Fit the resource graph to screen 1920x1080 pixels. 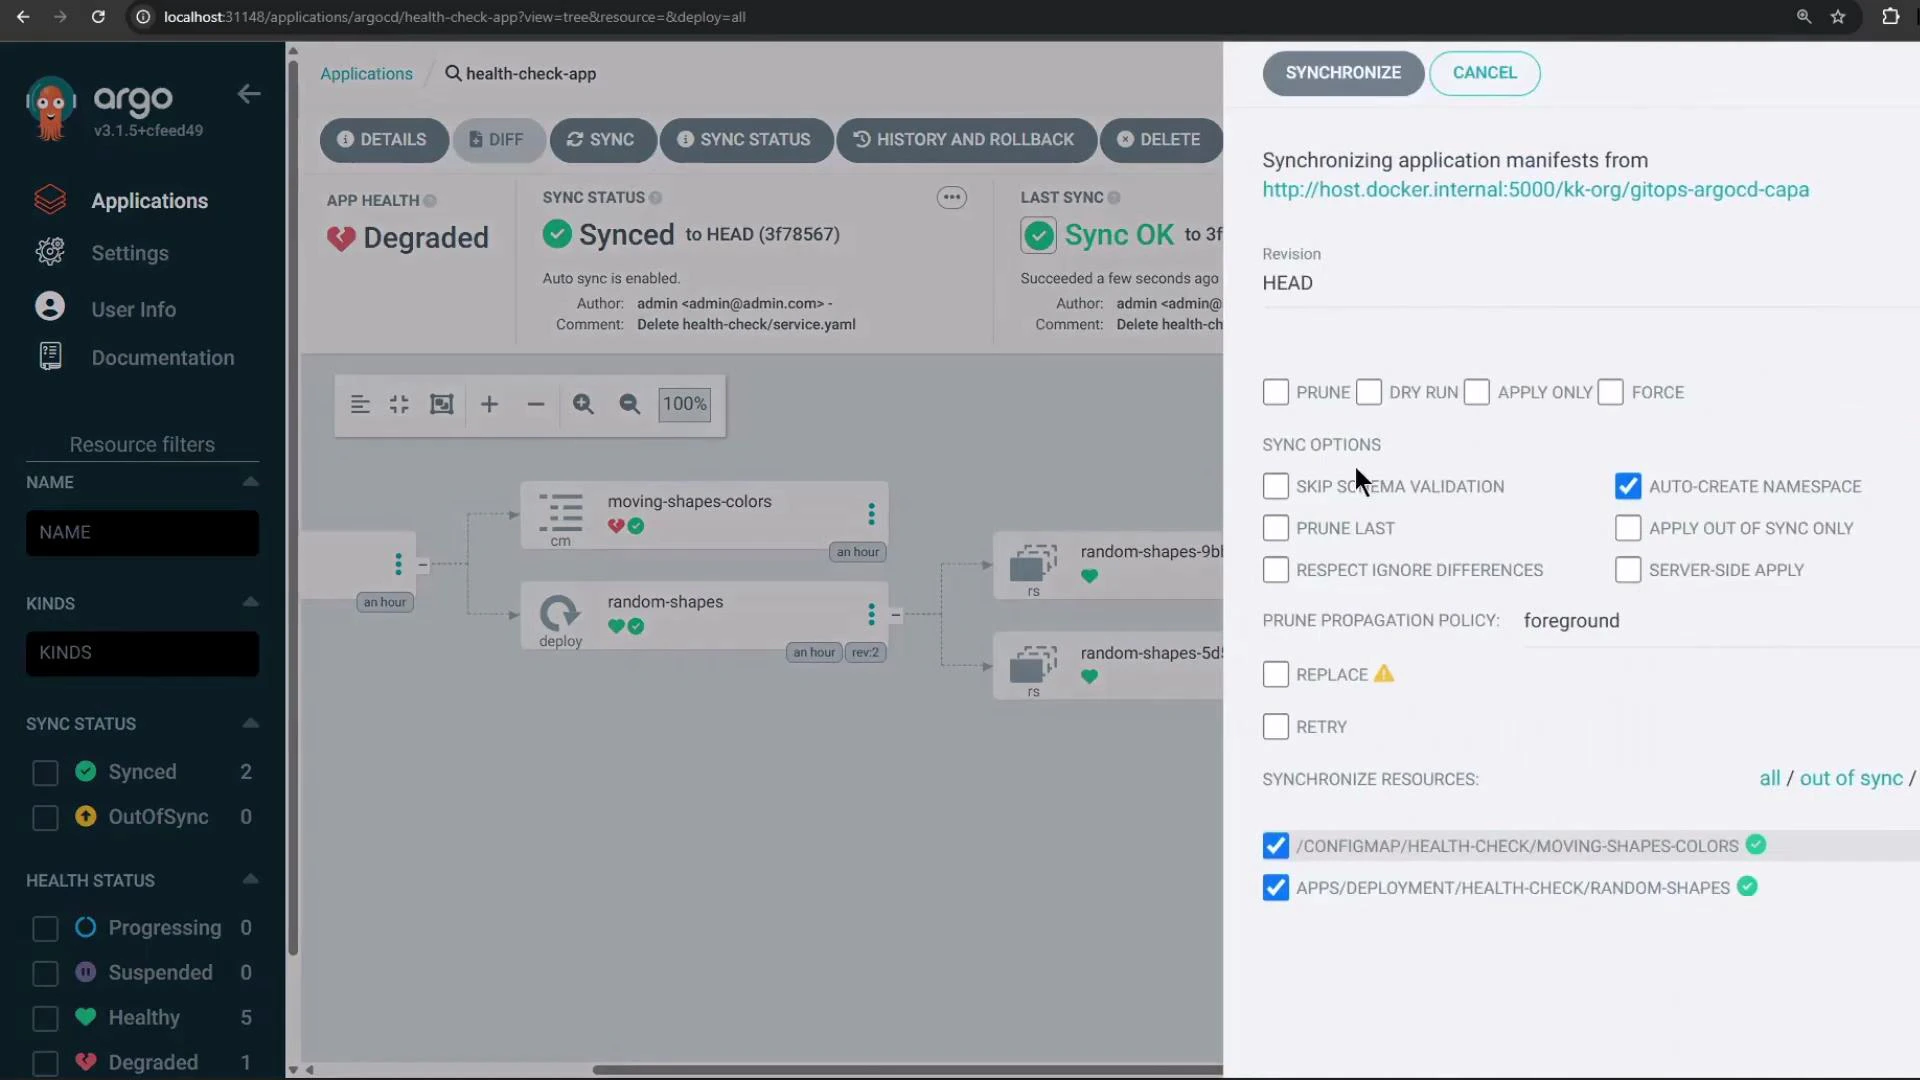(441, 404)
